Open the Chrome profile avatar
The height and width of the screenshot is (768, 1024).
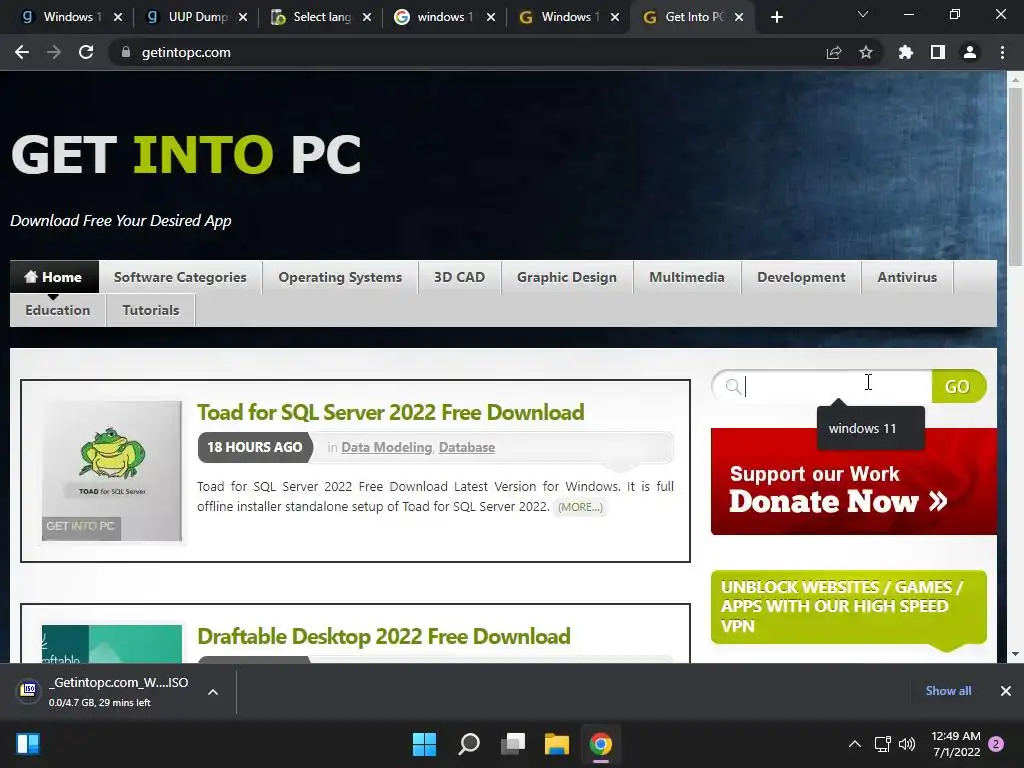pyautogui.click(x=970, y=52)
